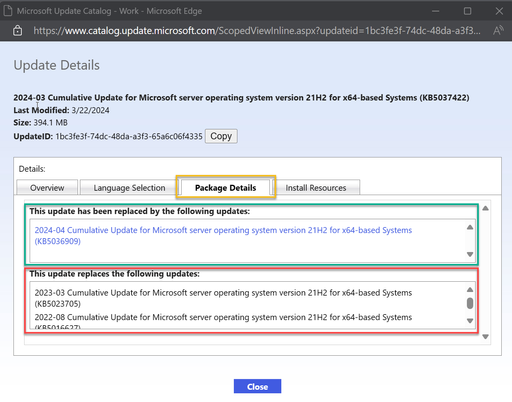Click outer panel scroll up arrow

pyautogui.click(x=486, y=208)
